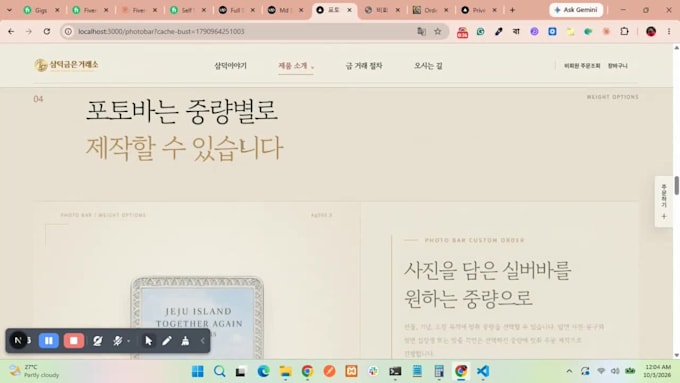Open Visual Studio Code from taskbar

(x=483, y=371)
